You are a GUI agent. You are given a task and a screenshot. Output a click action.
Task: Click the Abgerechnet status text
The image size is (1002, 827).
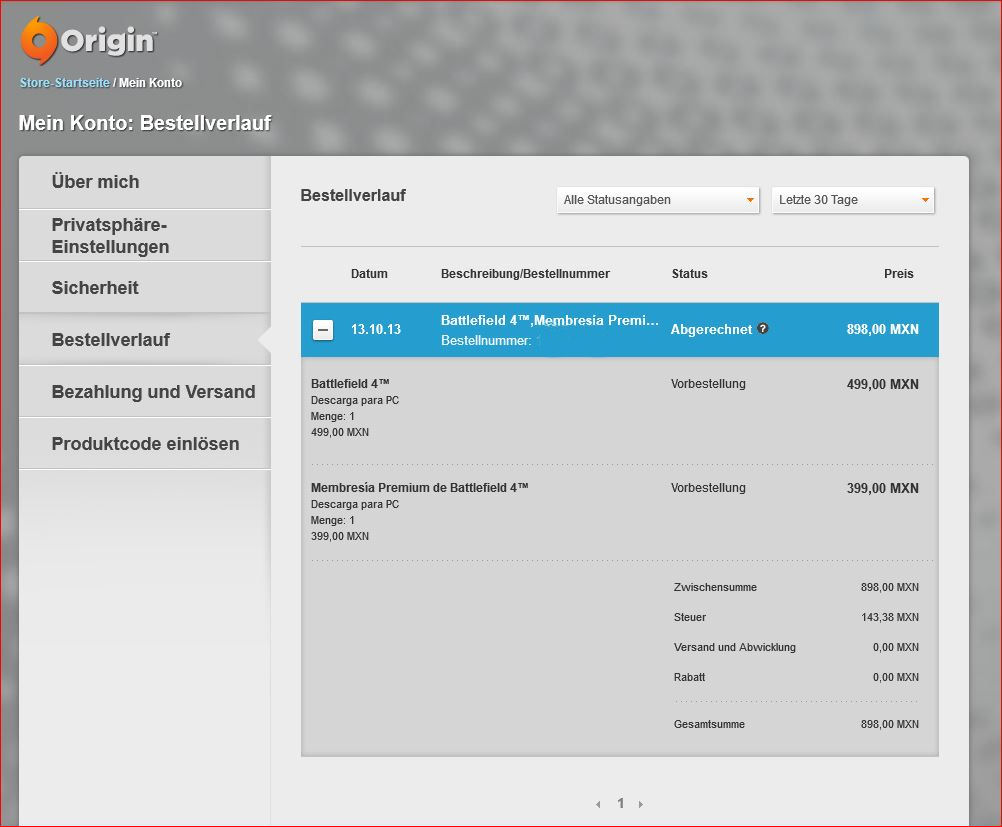pos(711,330)
